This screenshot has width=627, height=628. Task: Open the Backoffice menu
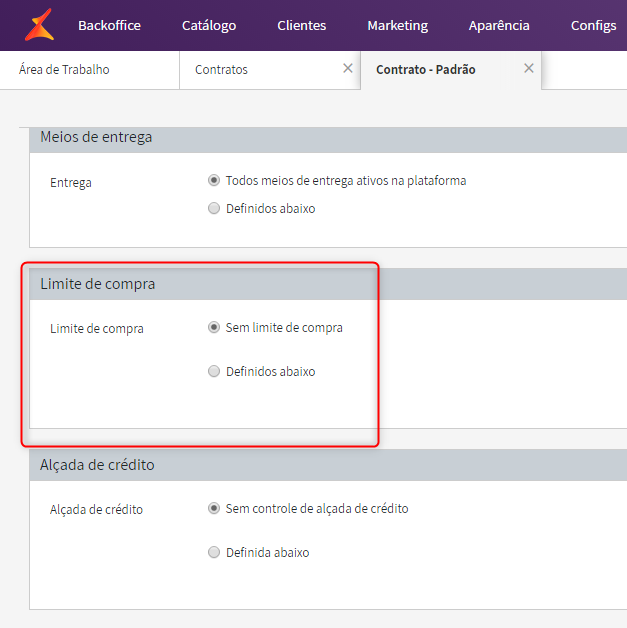pos(109,26)
